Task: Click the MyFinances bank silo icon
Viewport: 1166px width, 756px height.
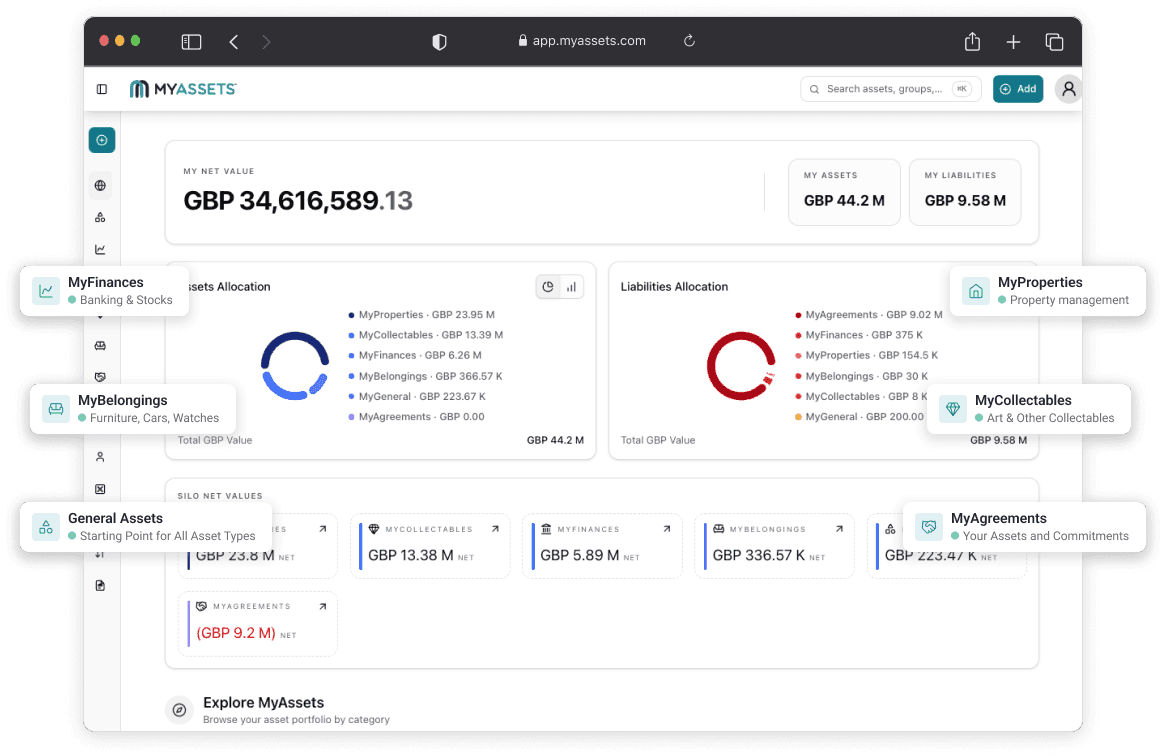Action: (x=547, y=529)
